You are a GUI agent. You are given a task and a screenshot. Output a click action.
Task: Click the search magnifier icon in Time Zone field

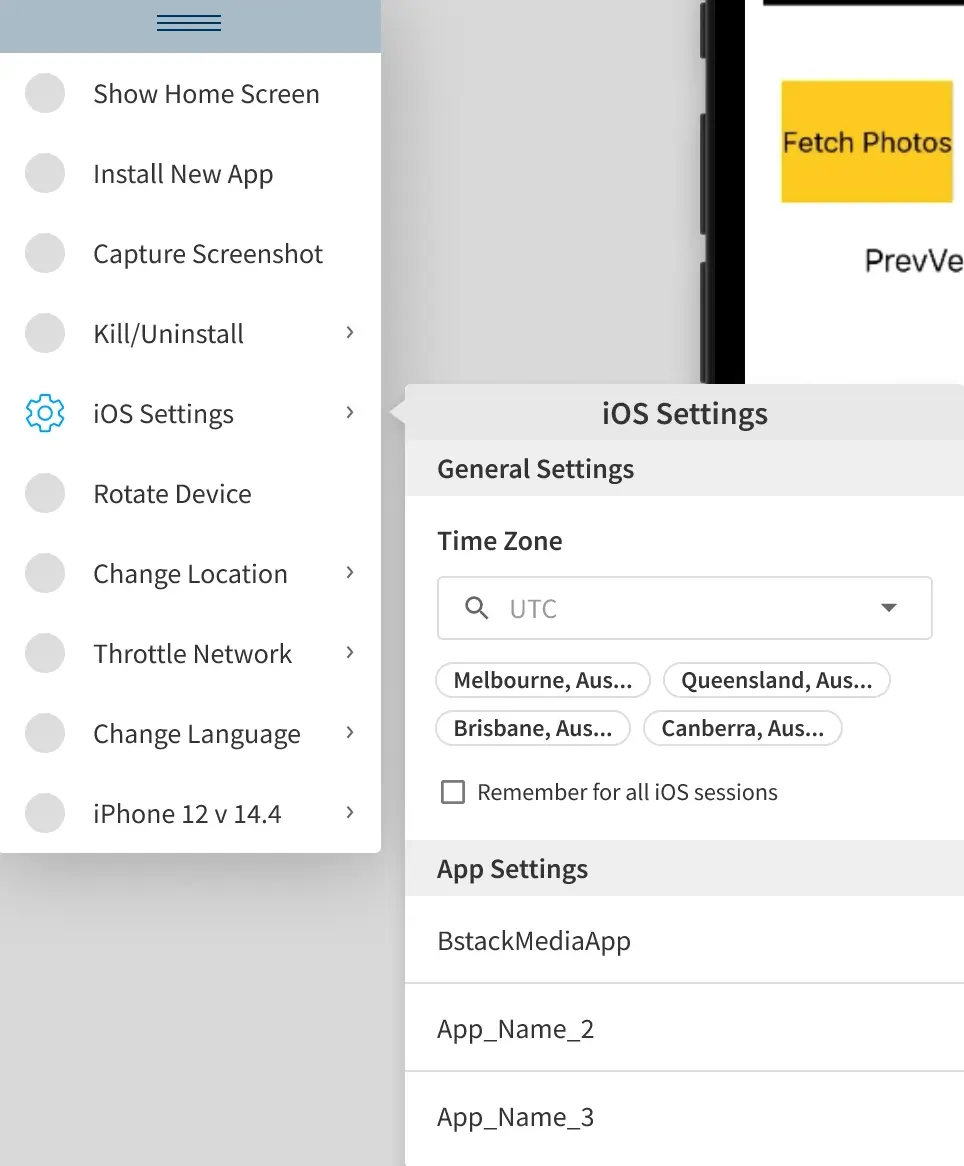[x=477, y=608]
